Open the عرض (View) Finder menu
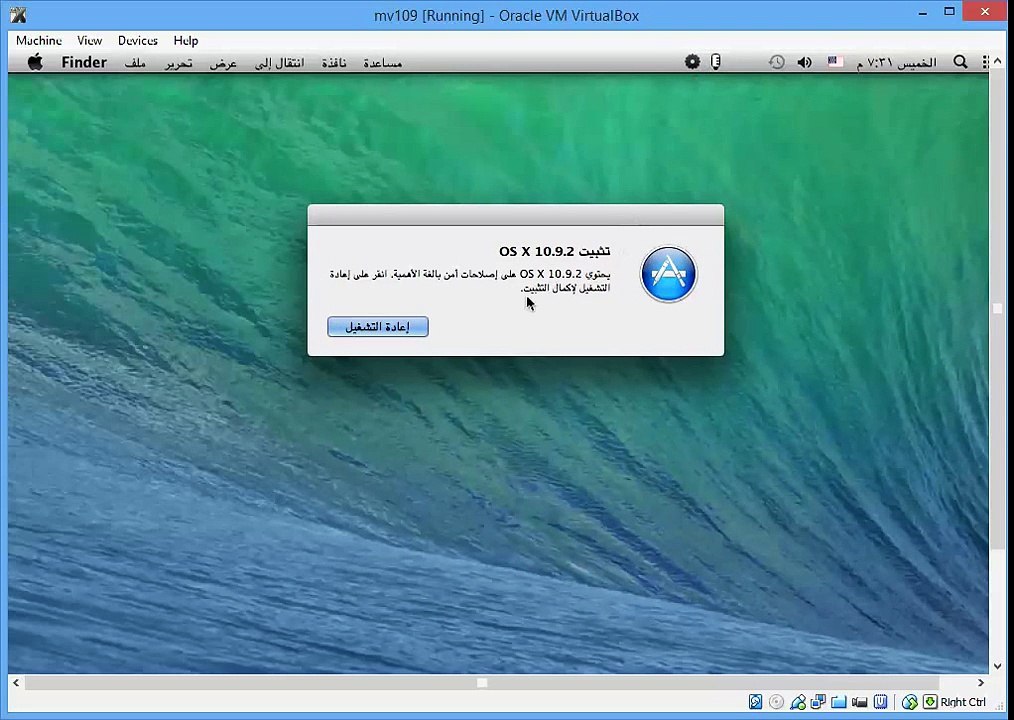Image resolution: width=1014 pixels, height=720 pixels. click(223, 63)
